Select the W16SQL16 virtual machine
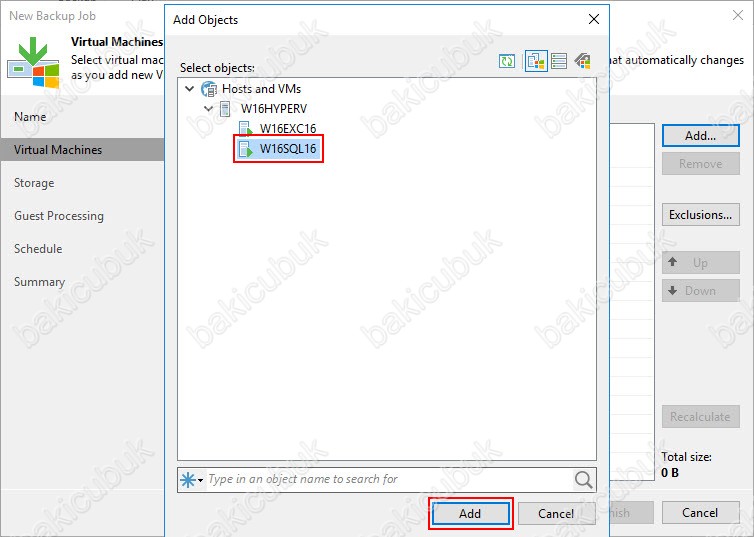 point(288,149)
